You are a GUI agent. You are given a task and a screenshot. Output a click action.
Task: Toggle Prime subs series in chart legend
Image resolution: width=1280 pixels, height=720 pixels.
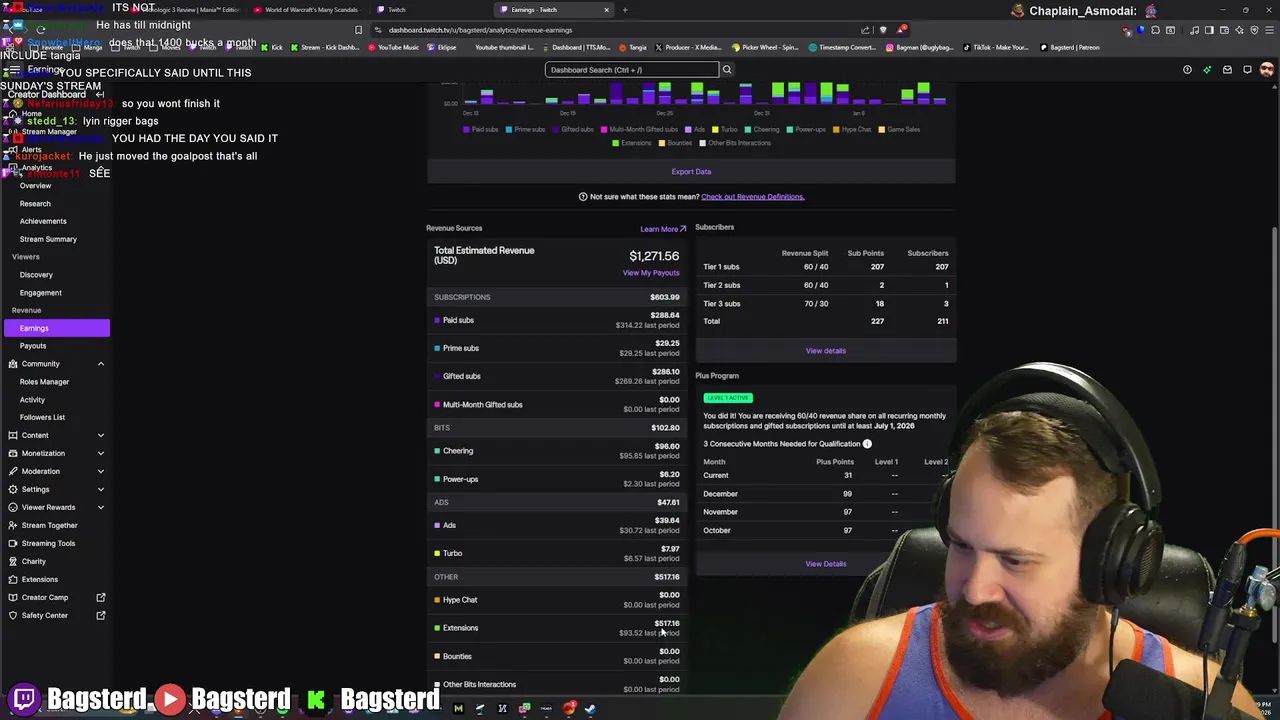click(525, 129)
